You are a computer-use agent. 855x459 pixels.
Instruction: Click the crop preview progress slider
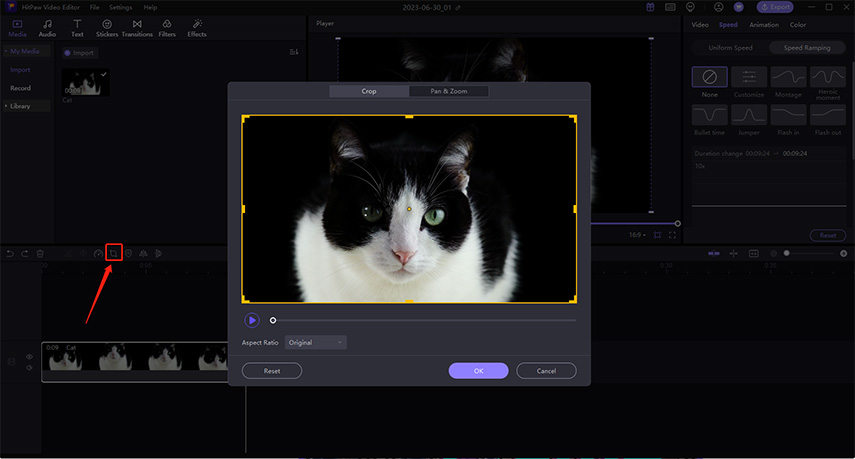coord(424,321)
